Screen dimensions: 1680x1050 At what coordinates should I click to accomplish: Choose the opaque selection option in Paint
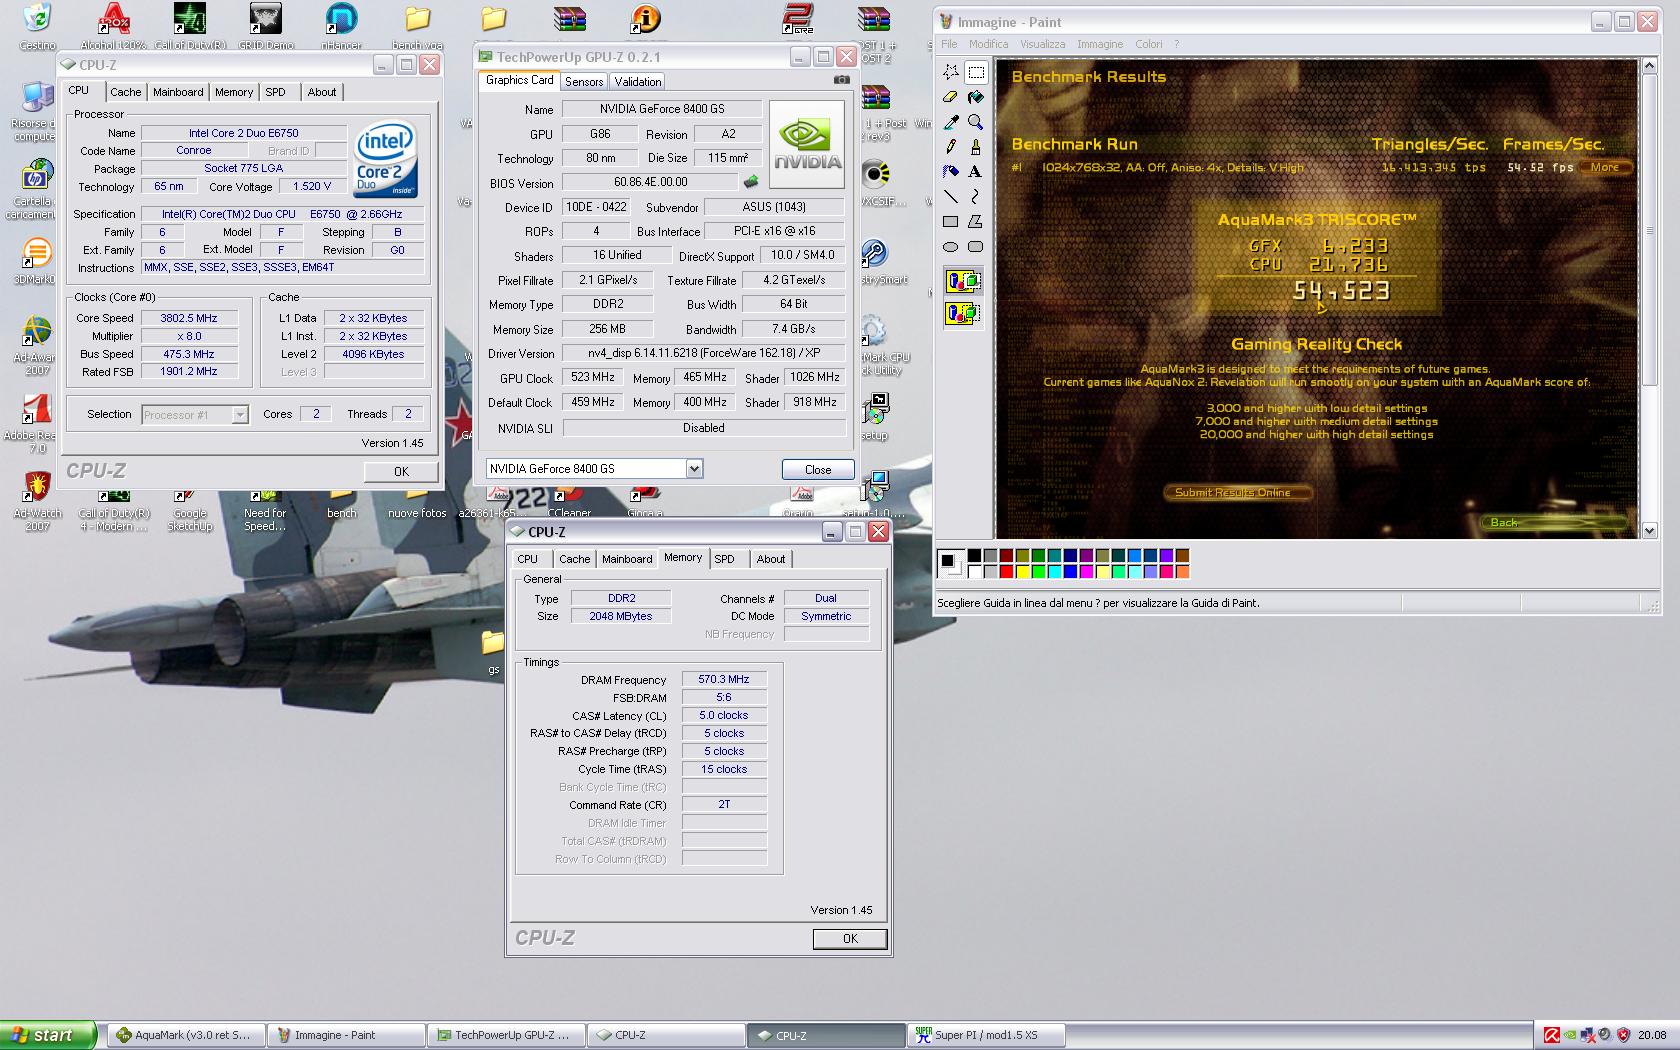[x=963, y=282]
